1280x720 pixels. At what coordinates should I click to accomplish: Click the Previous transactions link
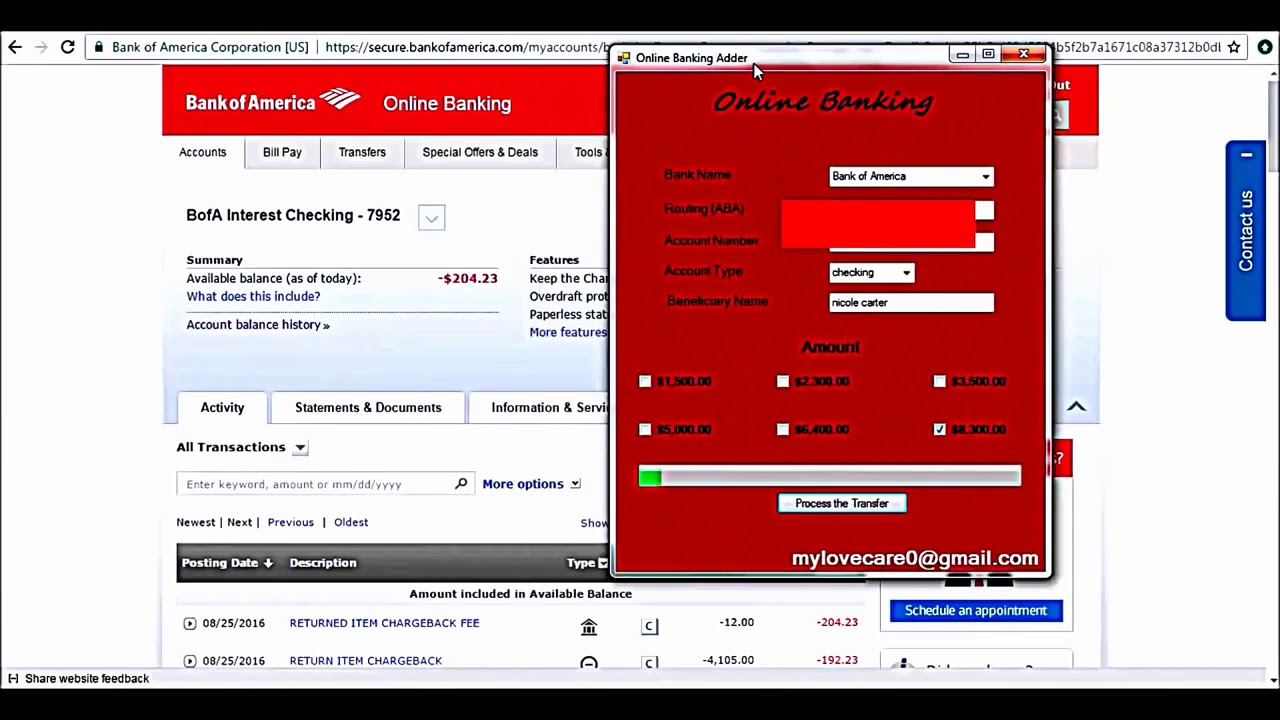coord(291,523)
